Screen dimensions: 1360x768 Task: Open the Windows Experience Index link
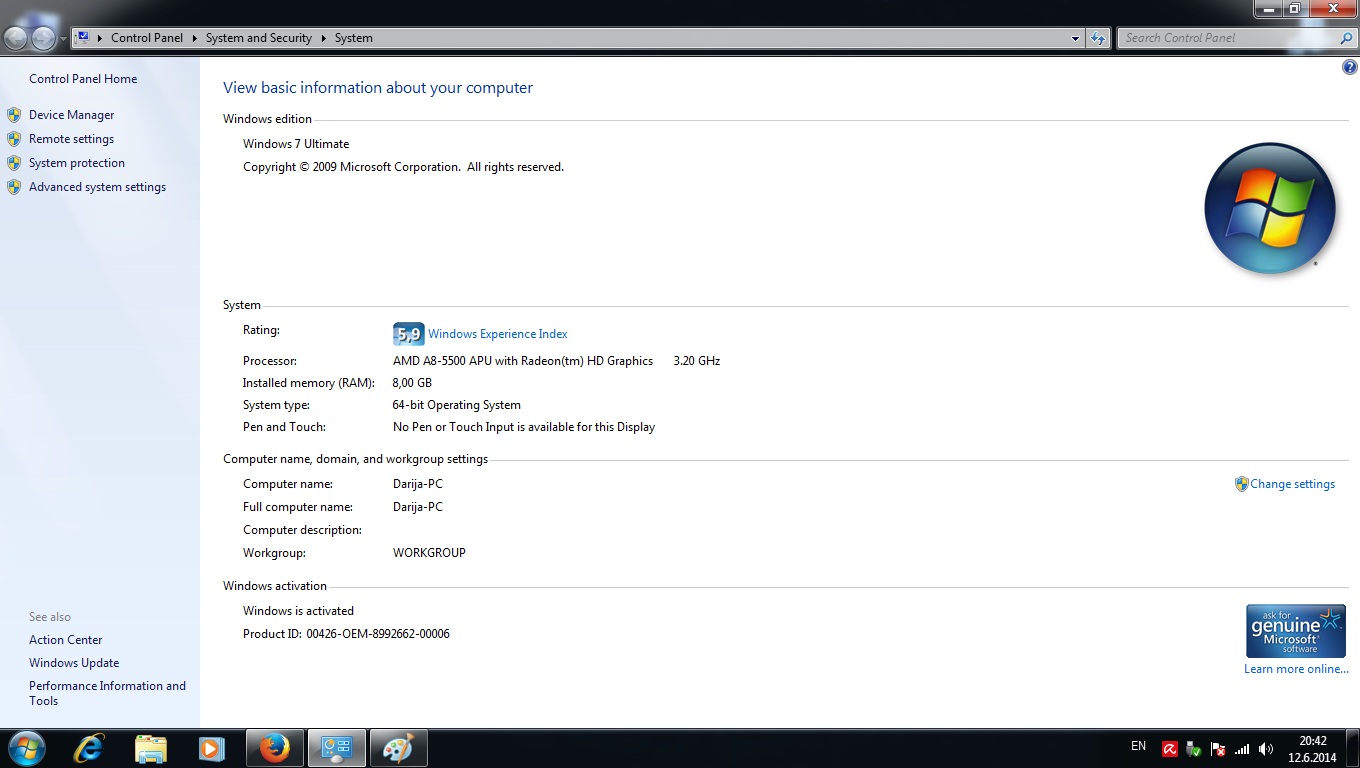point(498,334)
